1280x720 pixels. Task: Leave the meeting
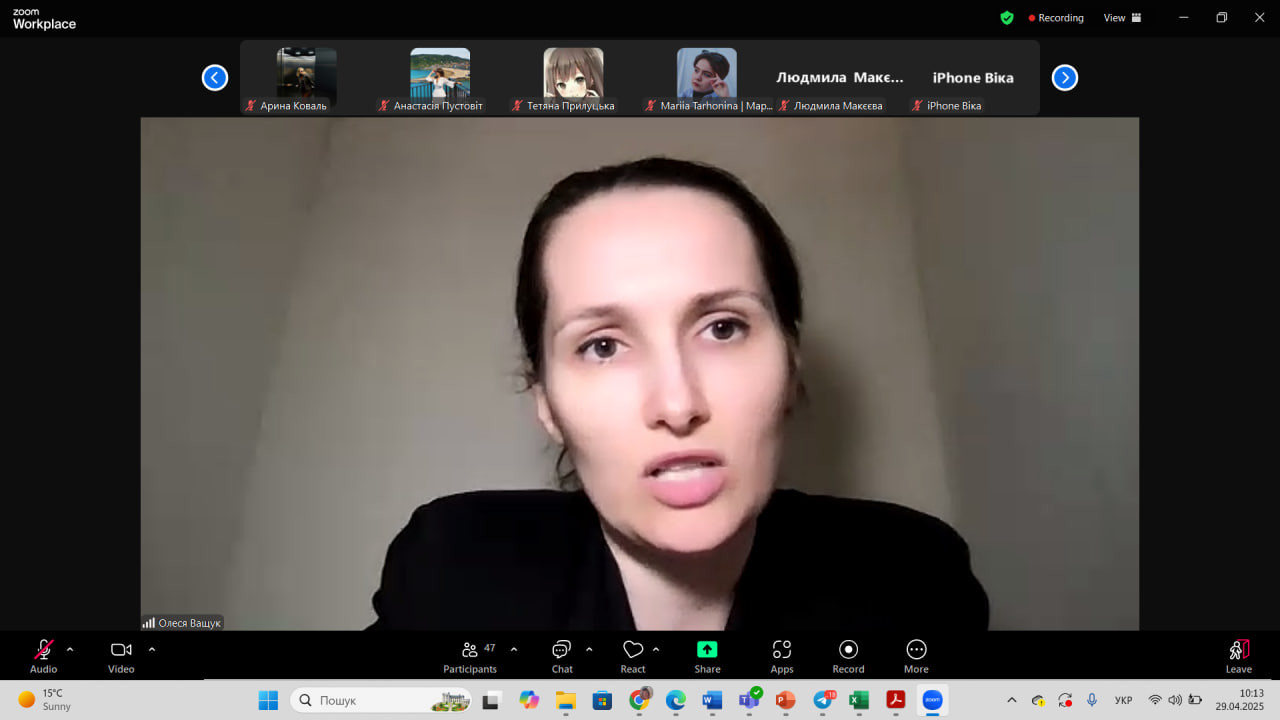pos(1239,655)
